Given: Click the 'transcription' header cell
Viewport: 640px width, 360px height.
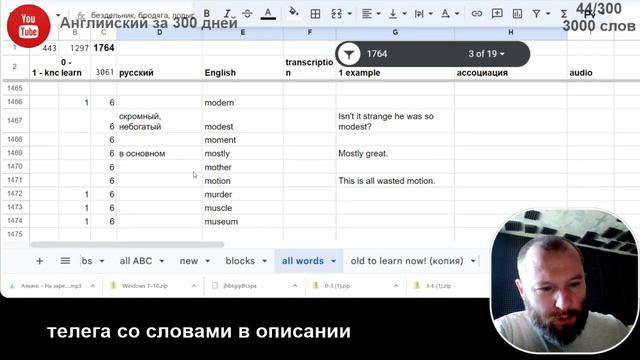Looking at the screenshot, I should coord(309,67).
